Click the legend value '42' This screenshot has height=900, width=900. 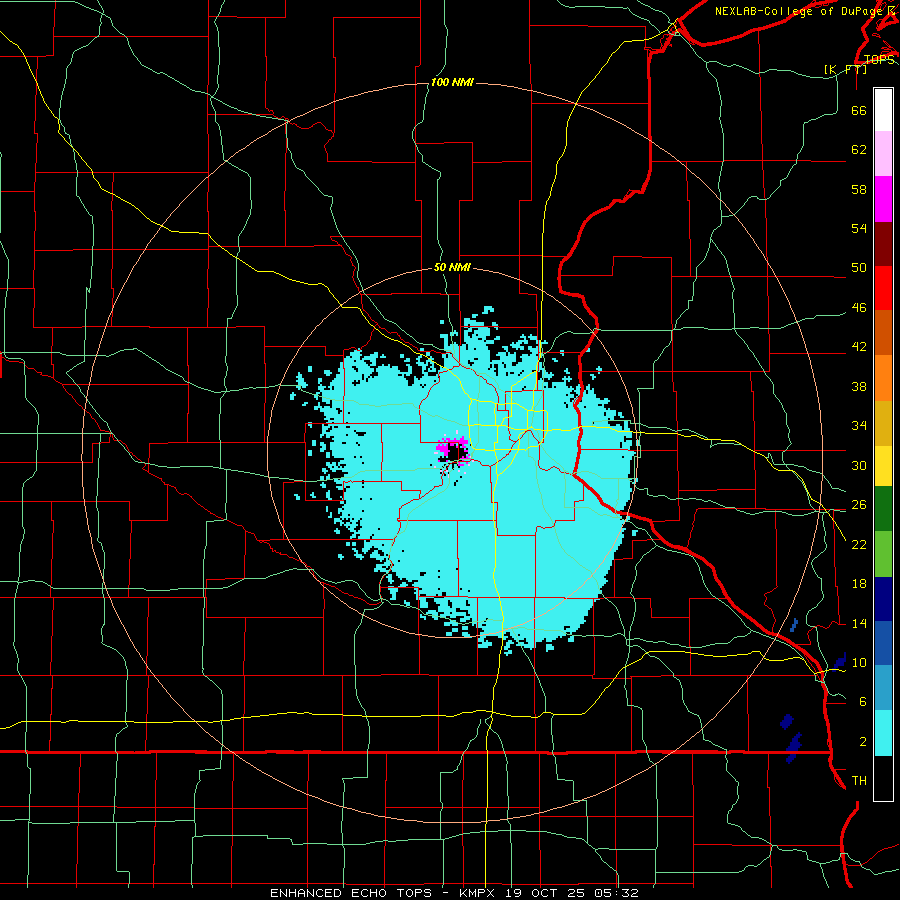859,347
